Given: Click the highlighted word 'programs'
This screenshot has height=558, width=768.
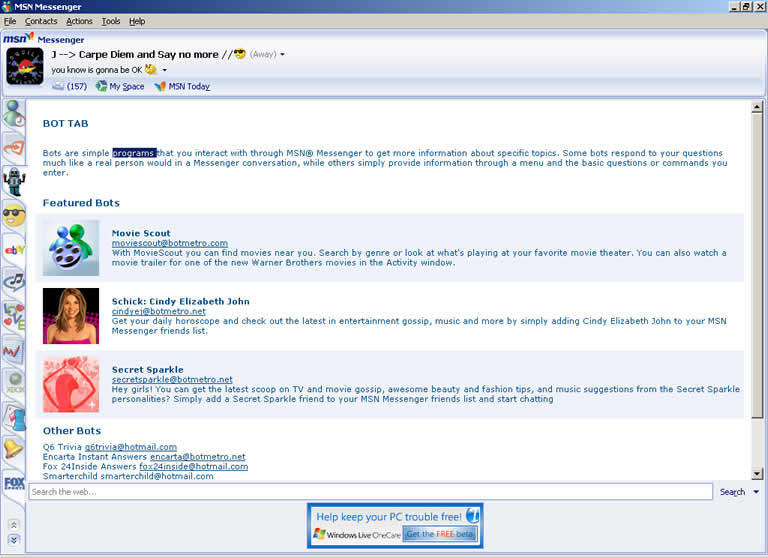Looking at the screenshot, I should tap(134, 153).
